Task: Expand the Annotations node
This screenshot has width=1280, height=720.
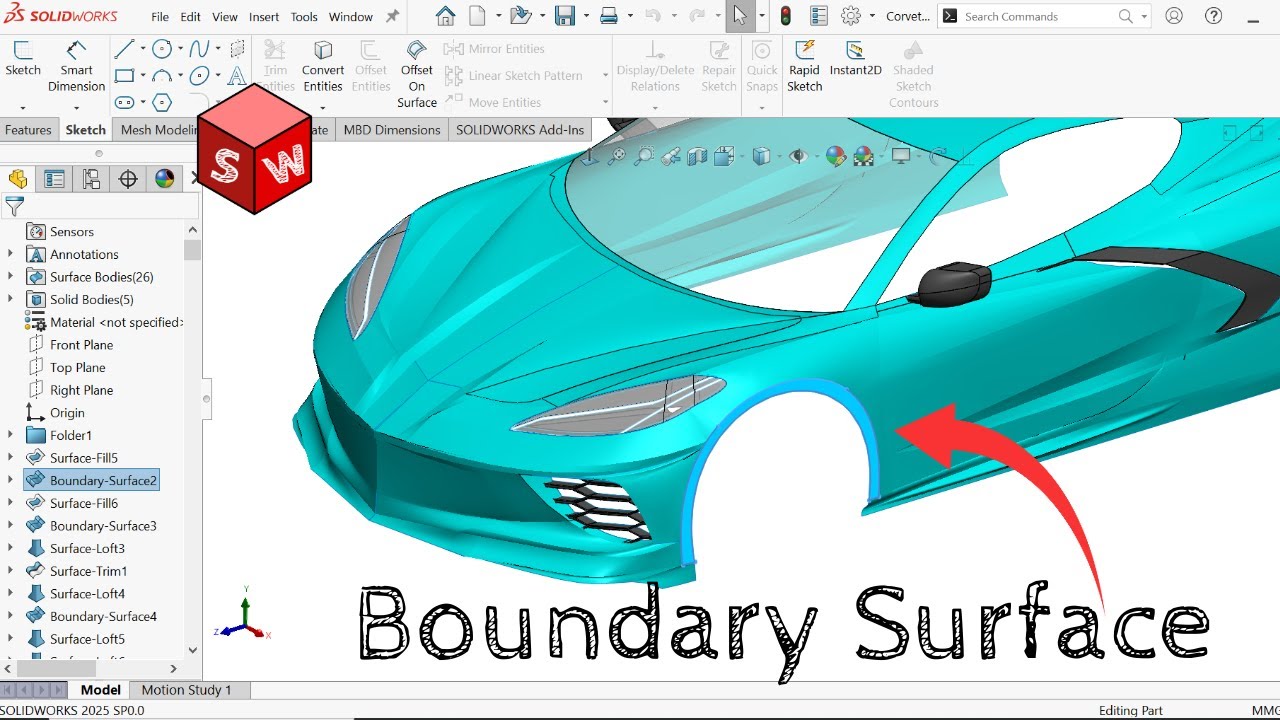Action: click(10, 254)
